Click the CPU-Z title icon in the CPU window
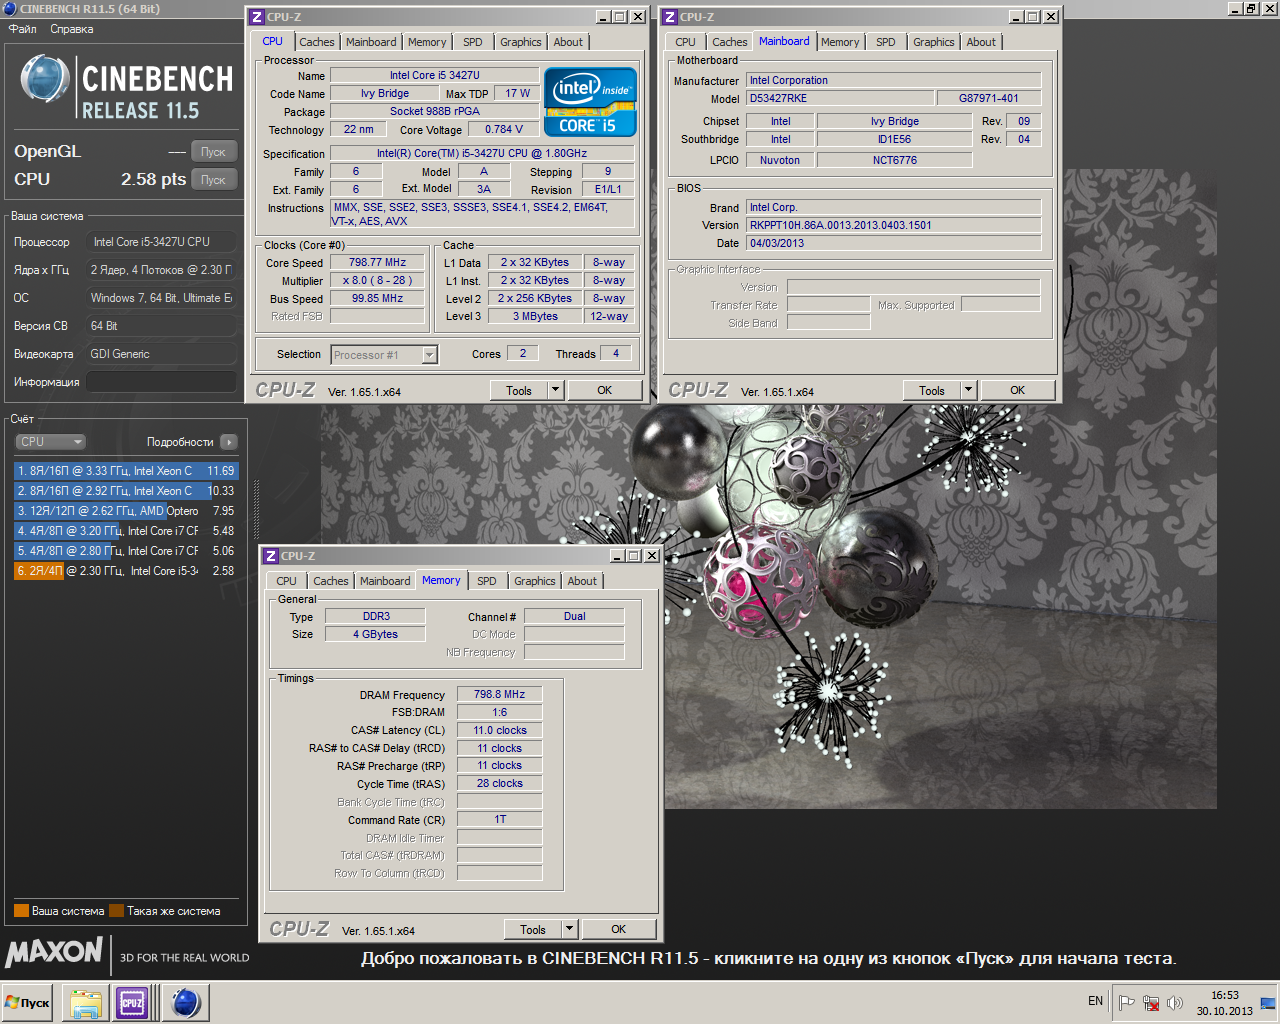 (x=257, y=17)
